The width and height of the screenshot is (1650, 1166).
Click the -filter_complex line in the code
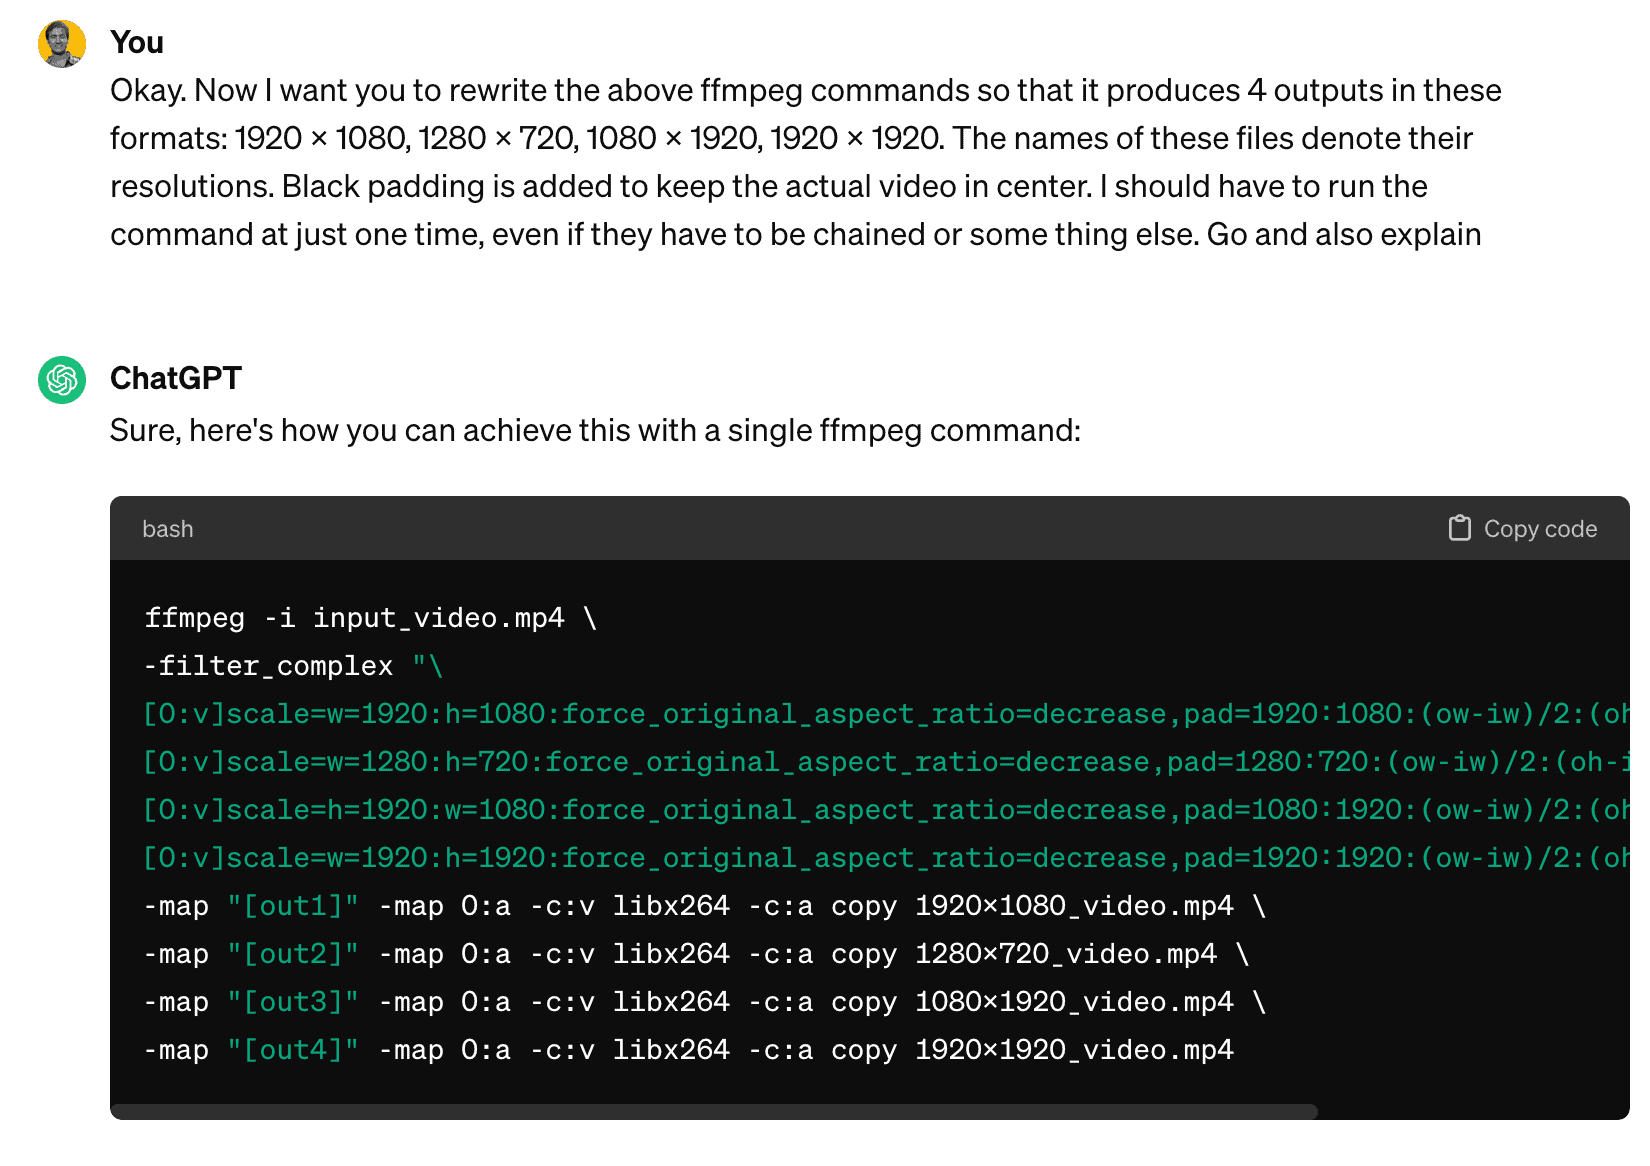267,665
